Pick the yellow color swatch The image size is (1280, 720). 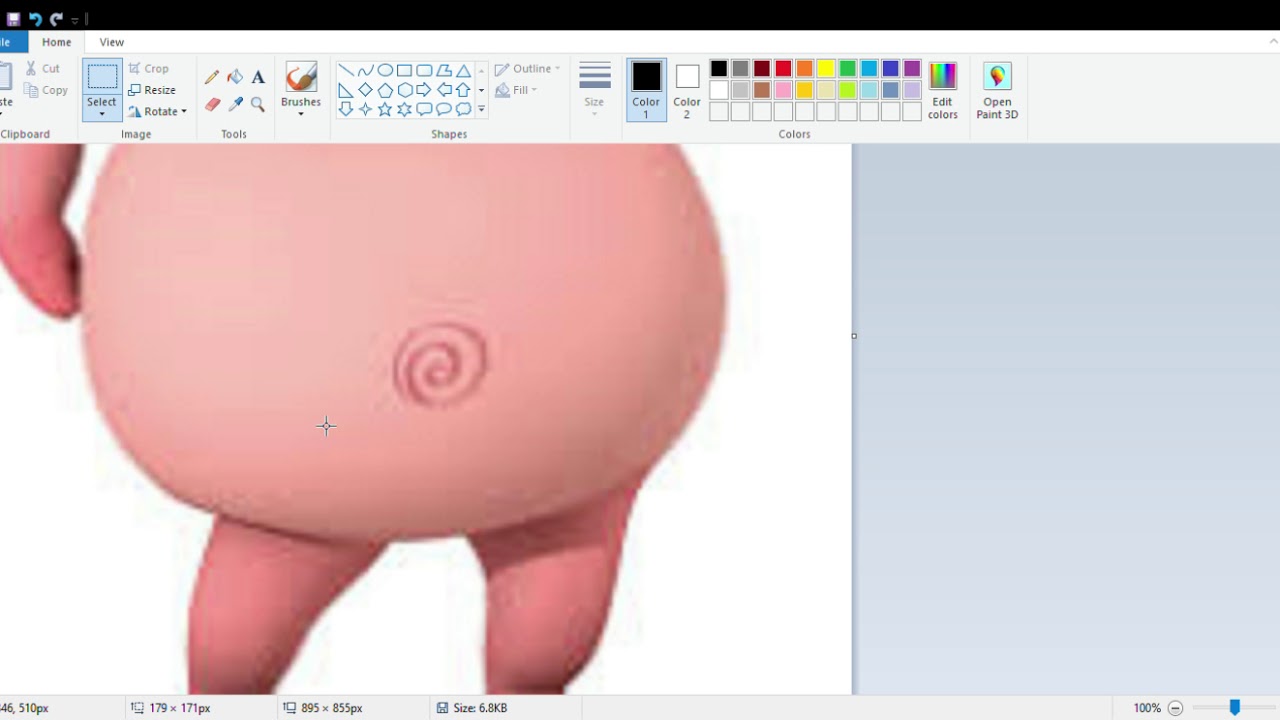(x=826, y=69)
